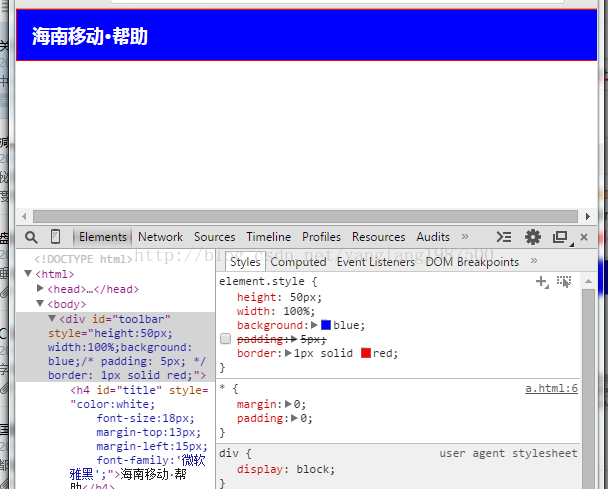Open the Timeline tab
Image resolution: width=608 pixels, height=489 pixels.
(x=268, y=237)
